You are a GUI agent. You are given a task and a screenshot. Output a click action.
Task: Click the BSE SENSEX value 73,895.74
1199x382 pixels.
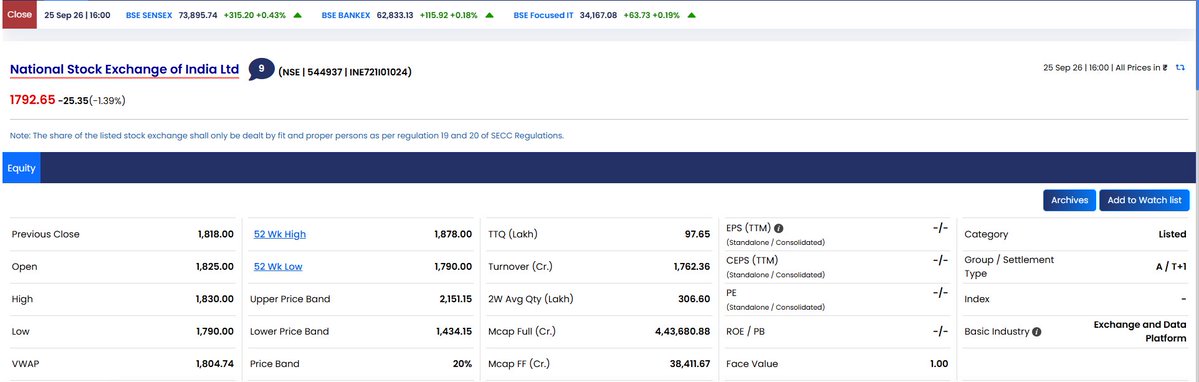[x=197, y=15]
